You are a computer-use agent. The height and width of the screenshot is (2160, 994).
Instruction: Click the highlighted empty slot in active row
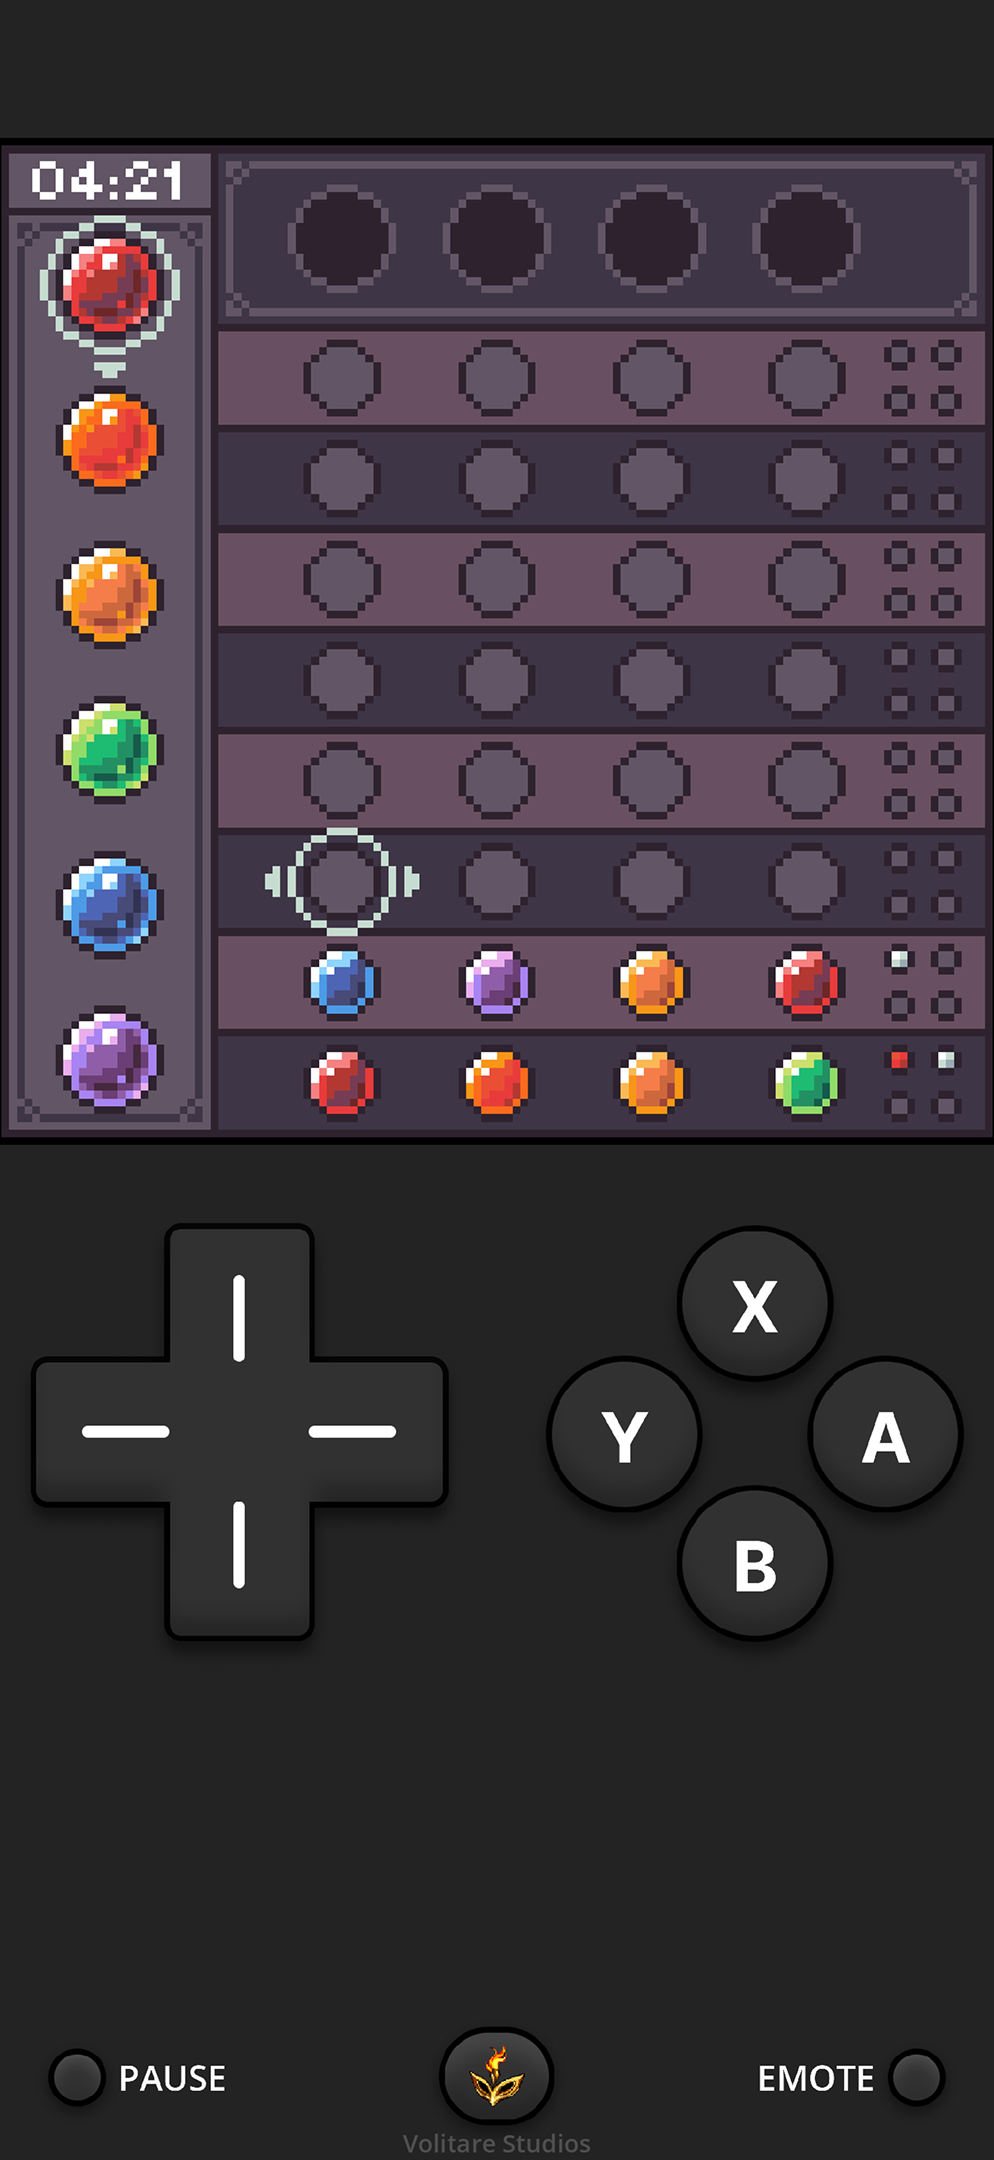(342, 881)
